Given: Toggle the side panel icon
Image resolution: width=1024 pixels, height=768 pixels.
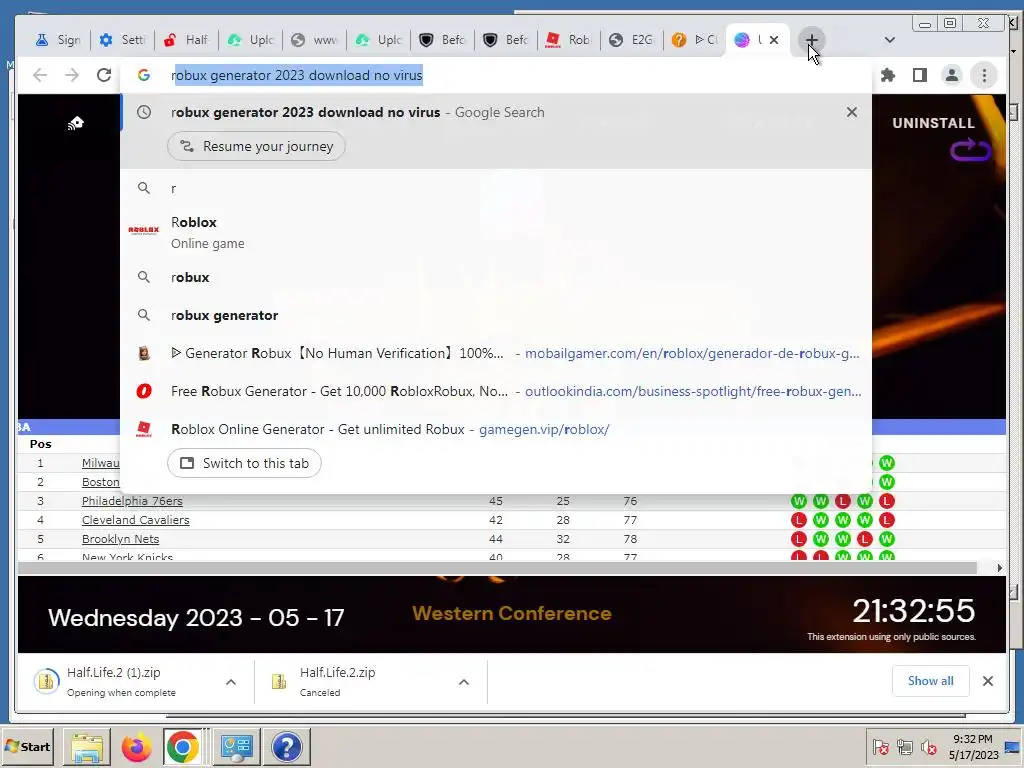Looking at the screenshot, I should click(x=920, y=75).
